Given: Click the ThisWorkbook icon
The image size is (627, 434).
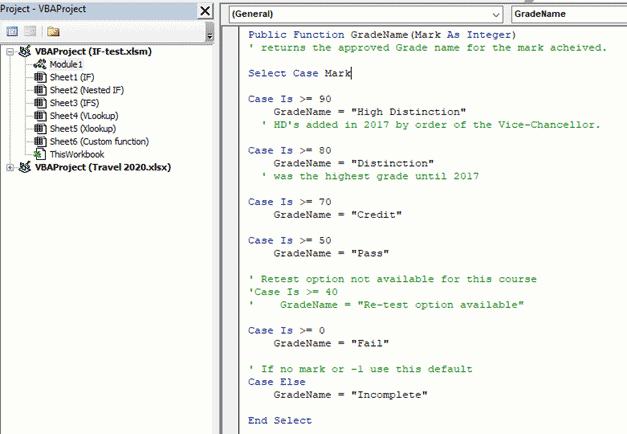Looking at the screenshot, I should 40,154.
